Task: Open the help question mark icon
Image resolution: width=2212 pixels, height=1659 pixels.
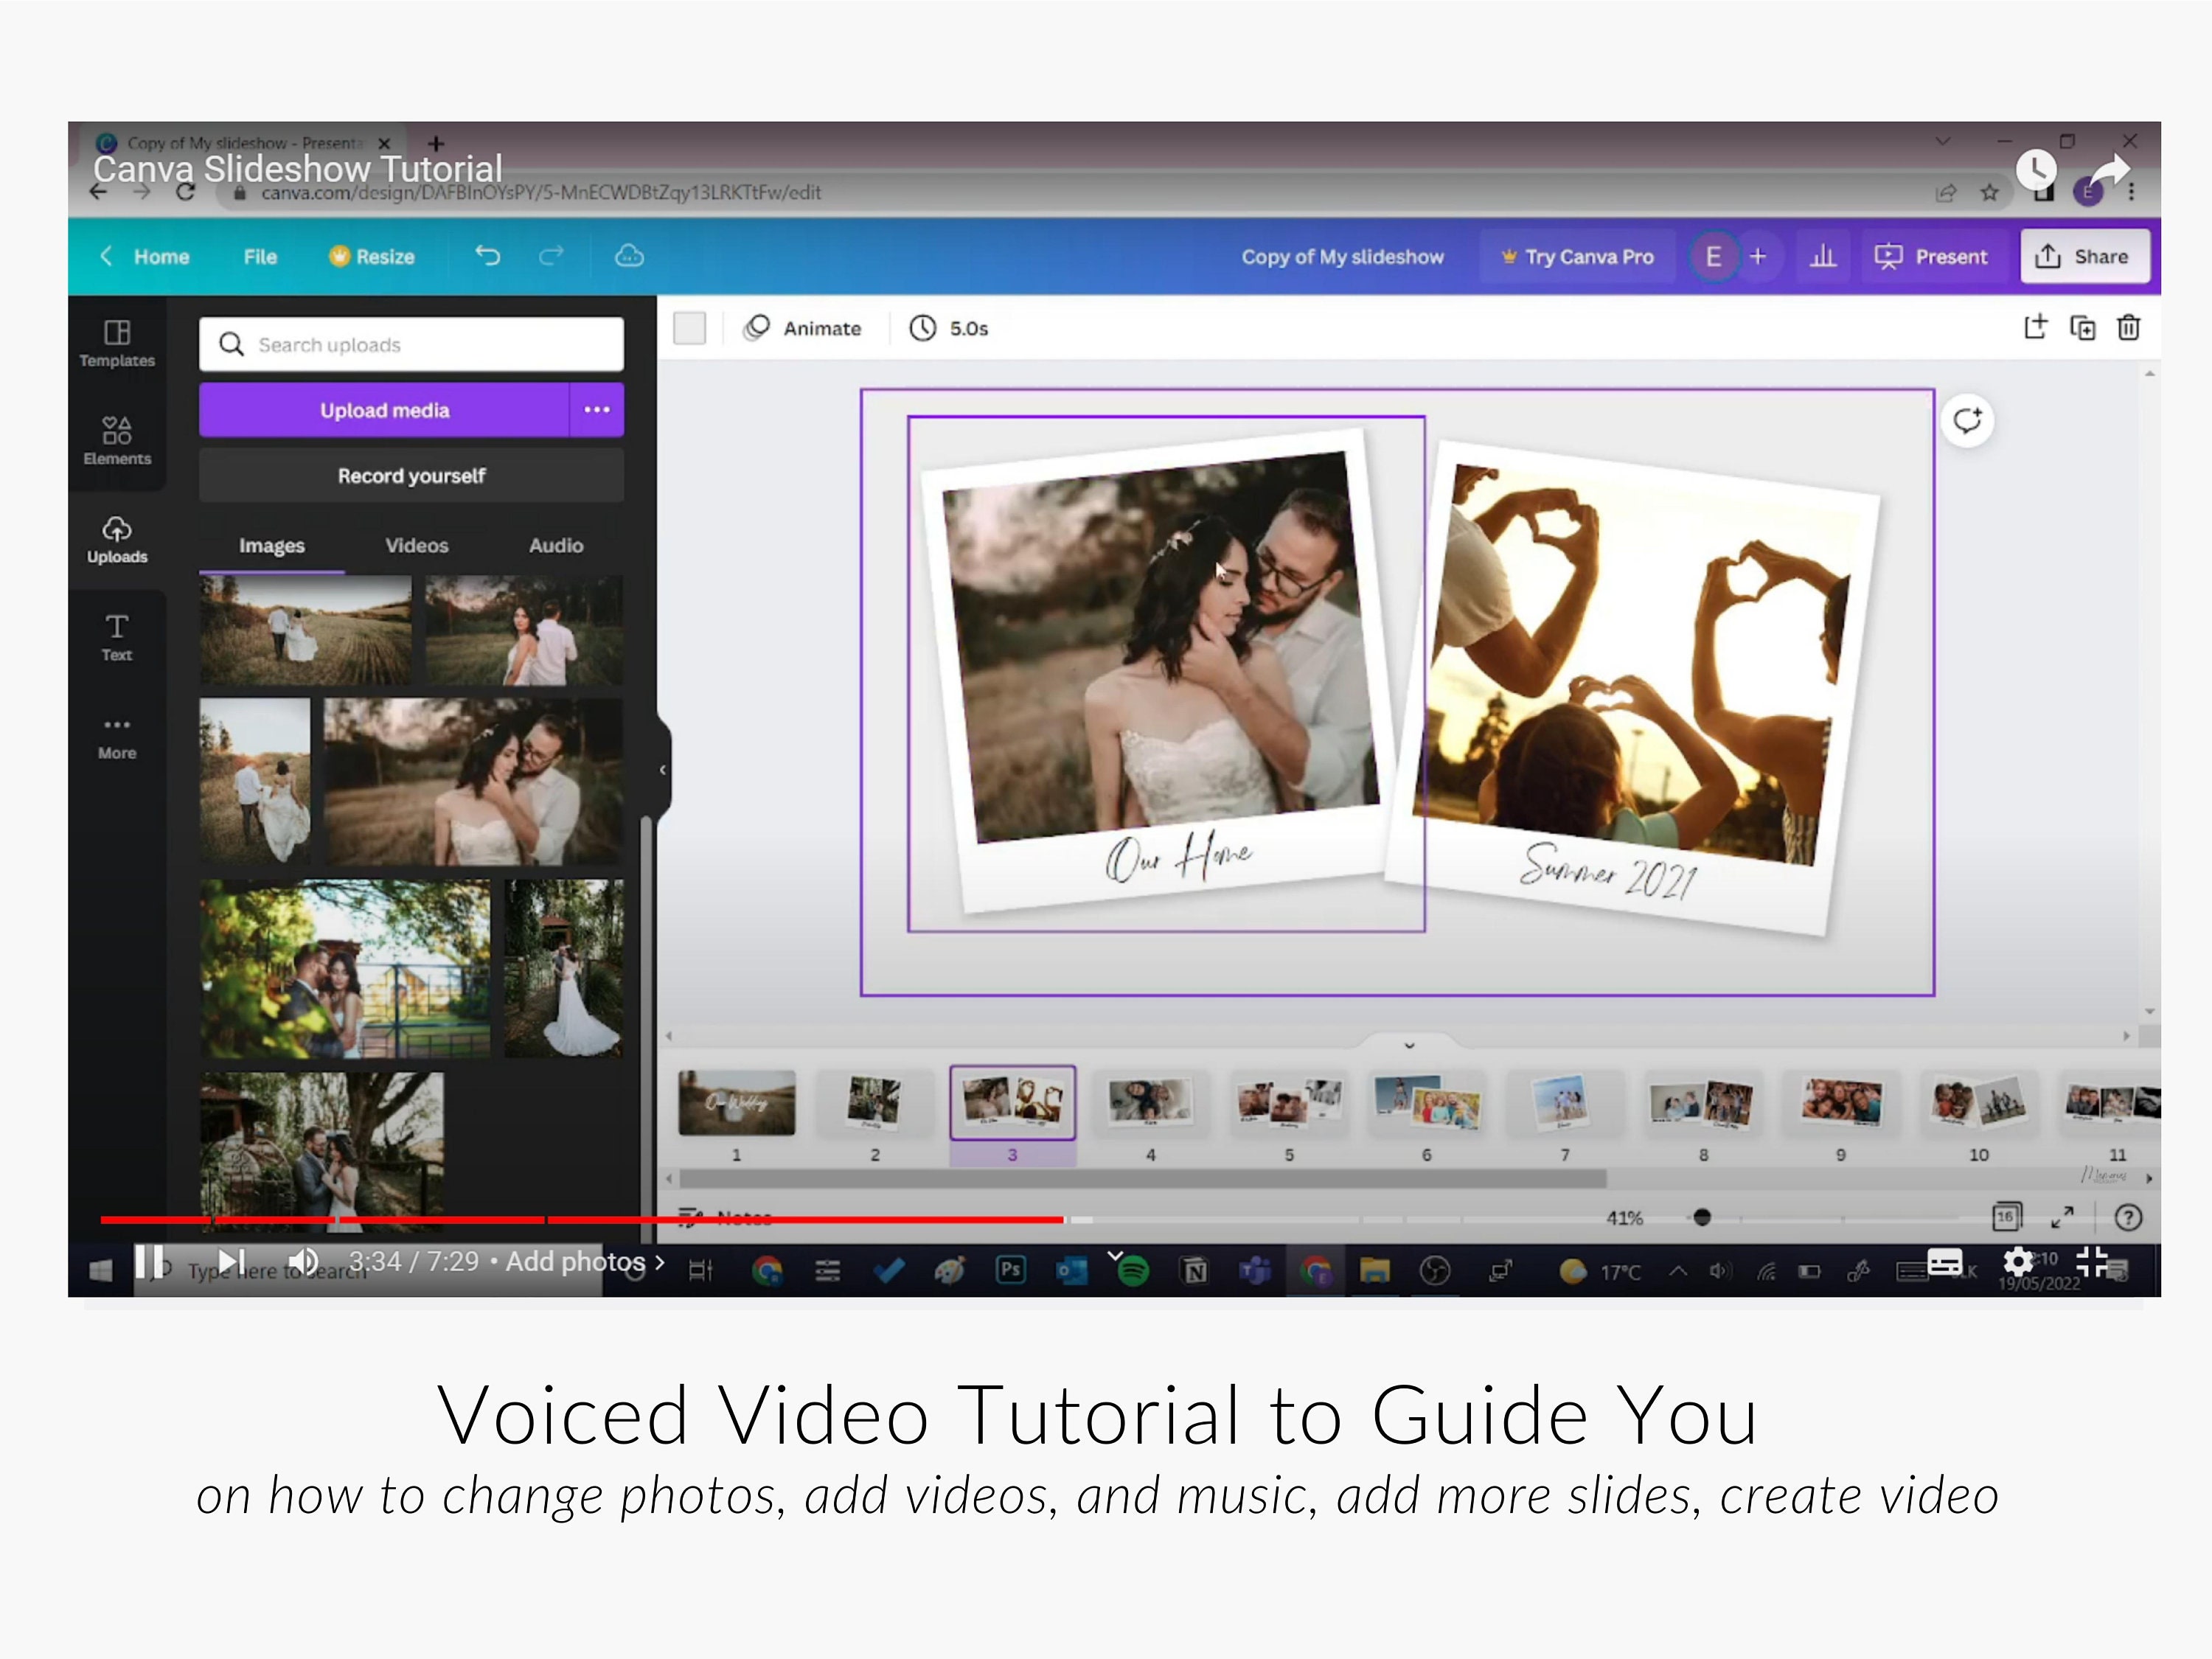Action: pos(2128,1217)
